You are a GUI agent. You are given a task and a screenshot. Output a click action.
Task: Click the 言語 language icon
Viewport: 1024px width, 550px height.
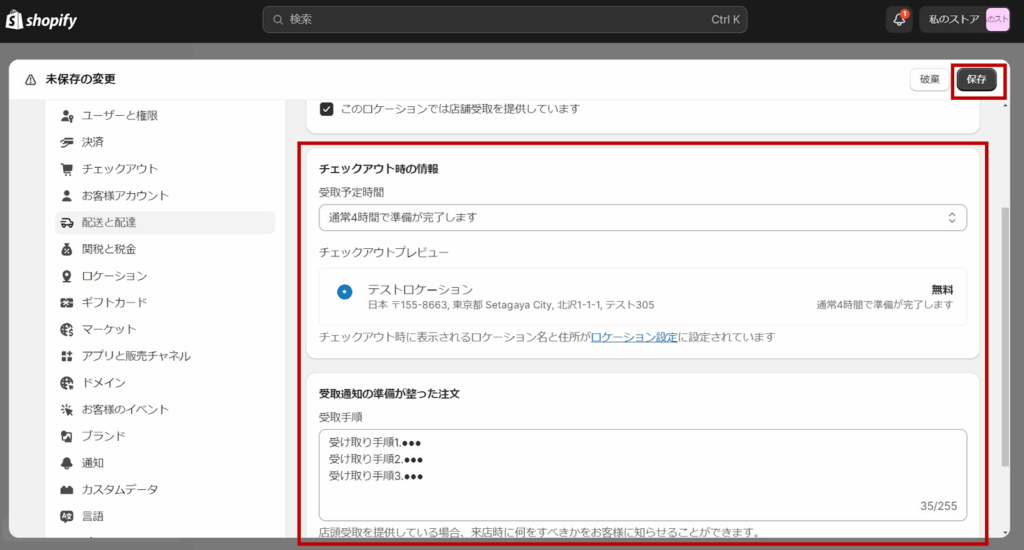tap(67, 517)
